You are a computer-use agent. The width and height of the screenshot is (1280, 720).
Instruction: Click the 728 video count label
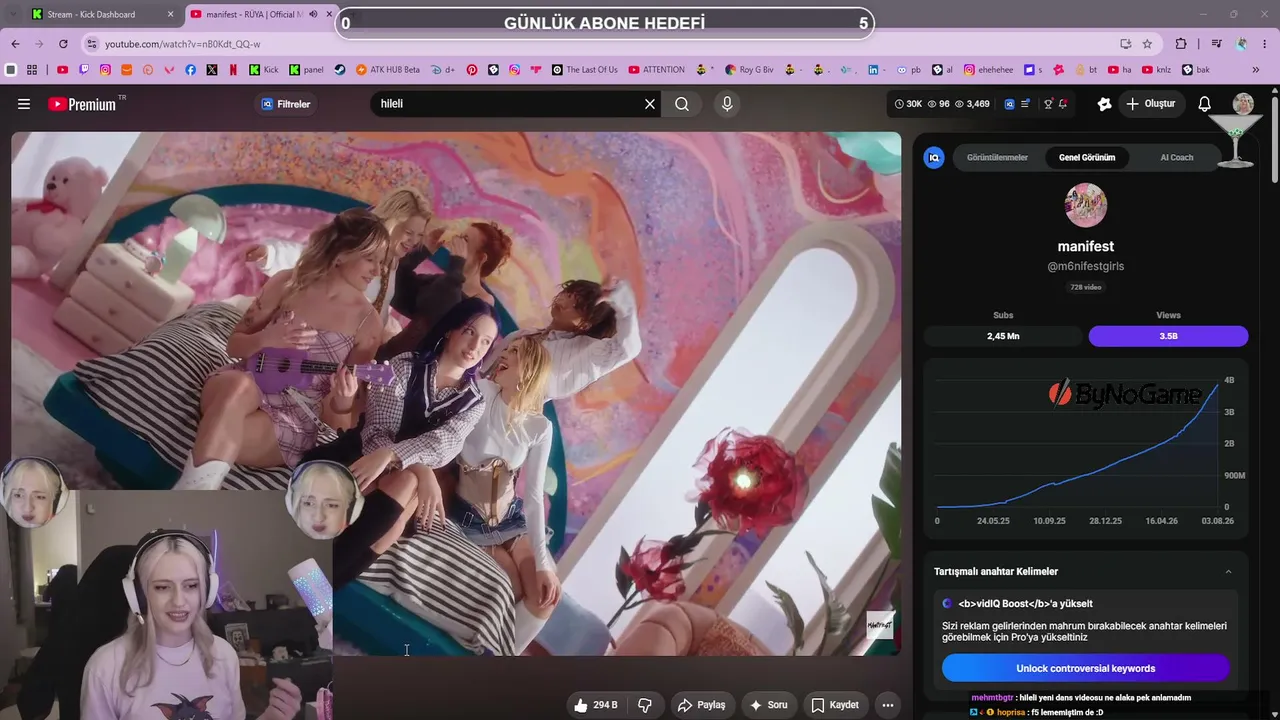1086,287
